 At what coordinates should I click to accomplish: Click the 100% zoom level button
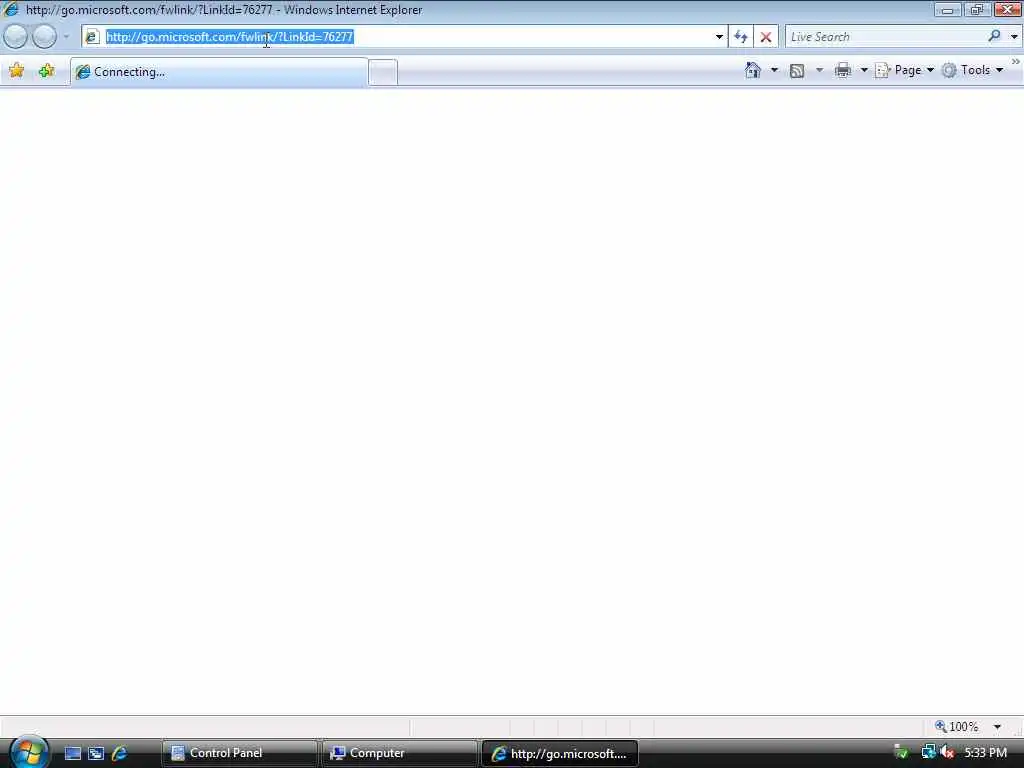957,726
